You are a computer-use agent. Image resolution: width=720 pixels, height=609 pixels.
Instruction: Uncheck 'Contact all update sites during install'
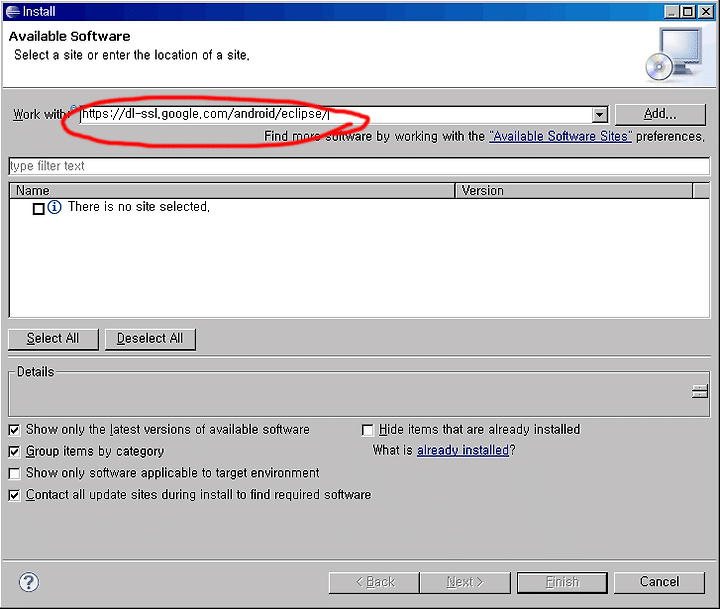[x=15, y=495]
